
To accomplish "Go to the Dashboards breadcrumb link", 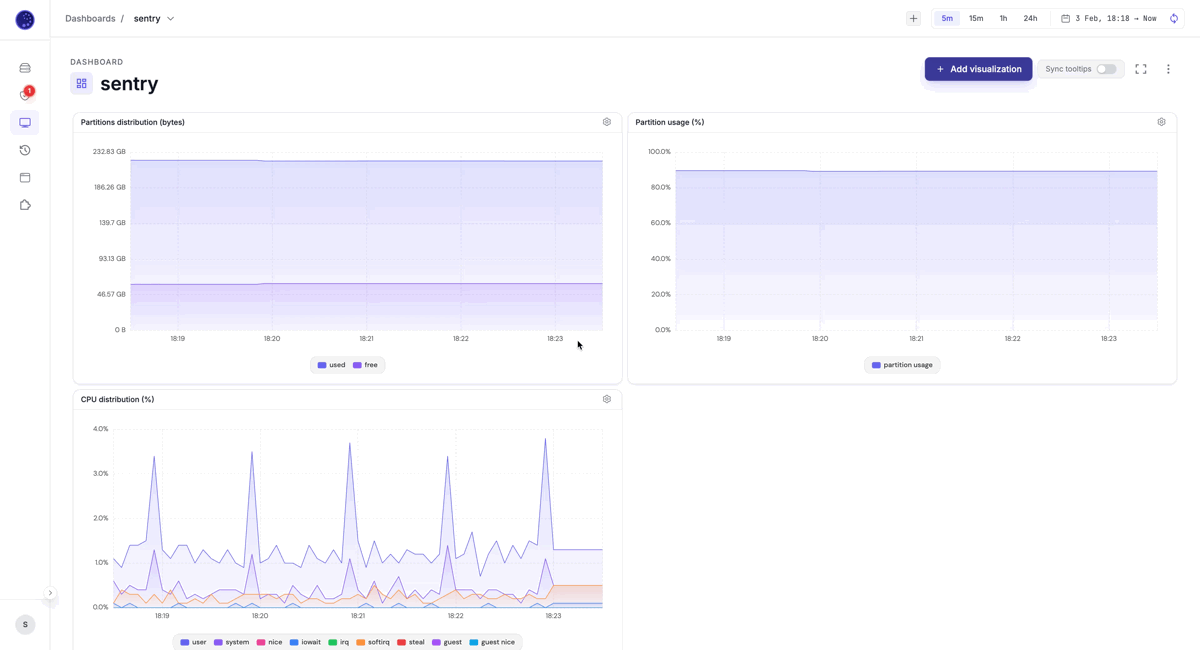I will pyautogui.click(x=90, y=19).
